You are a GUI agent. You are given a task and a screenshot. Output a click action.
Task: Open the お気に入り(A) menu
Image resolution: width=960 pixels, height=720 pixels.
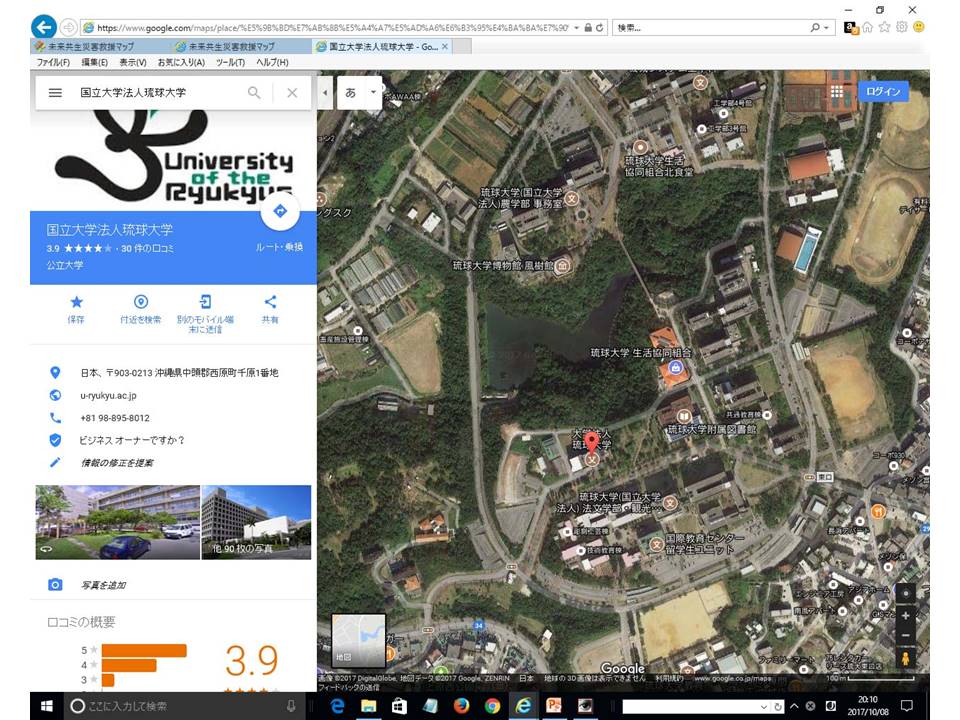(181, 62)
